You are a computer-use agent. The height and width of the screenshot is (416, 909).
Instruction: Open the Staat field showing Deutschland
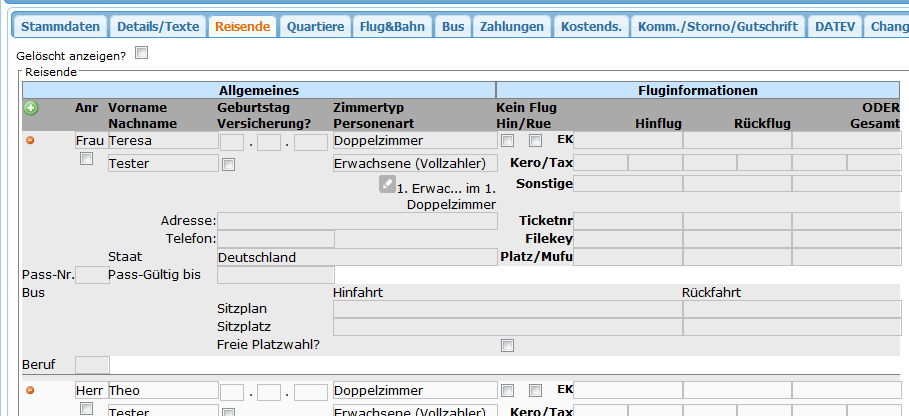(x=276, y=257)
